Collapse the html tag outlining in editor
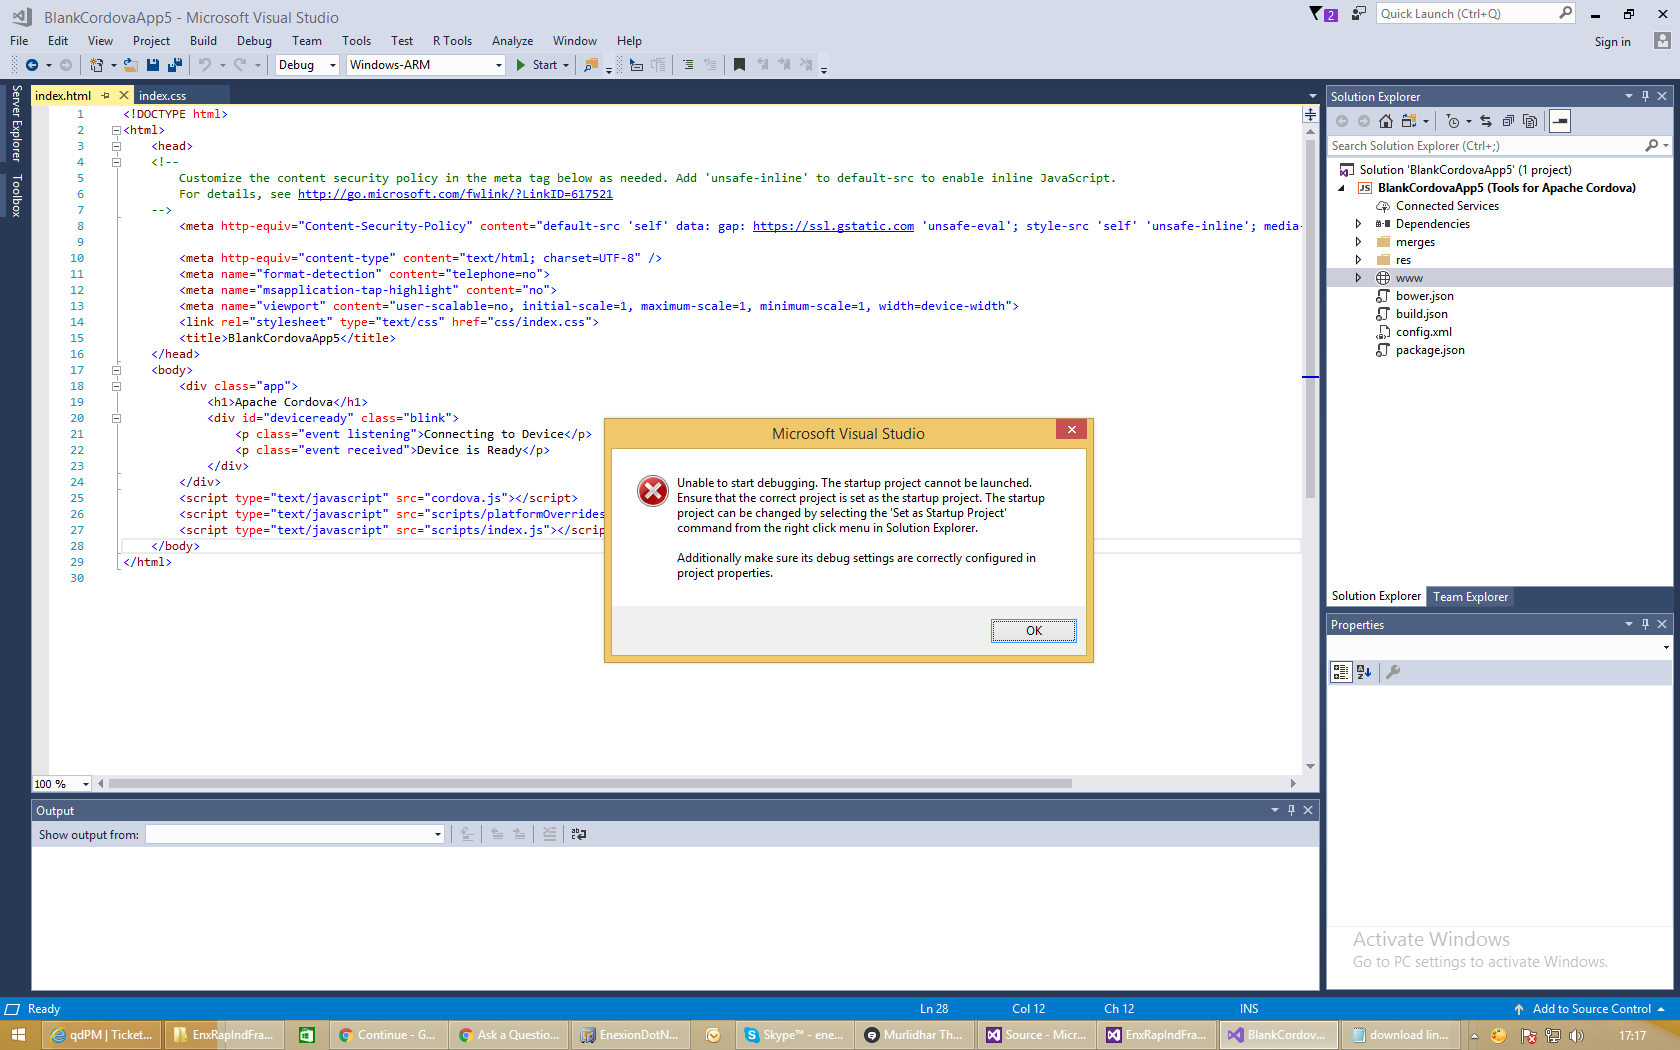 point(116,130)
